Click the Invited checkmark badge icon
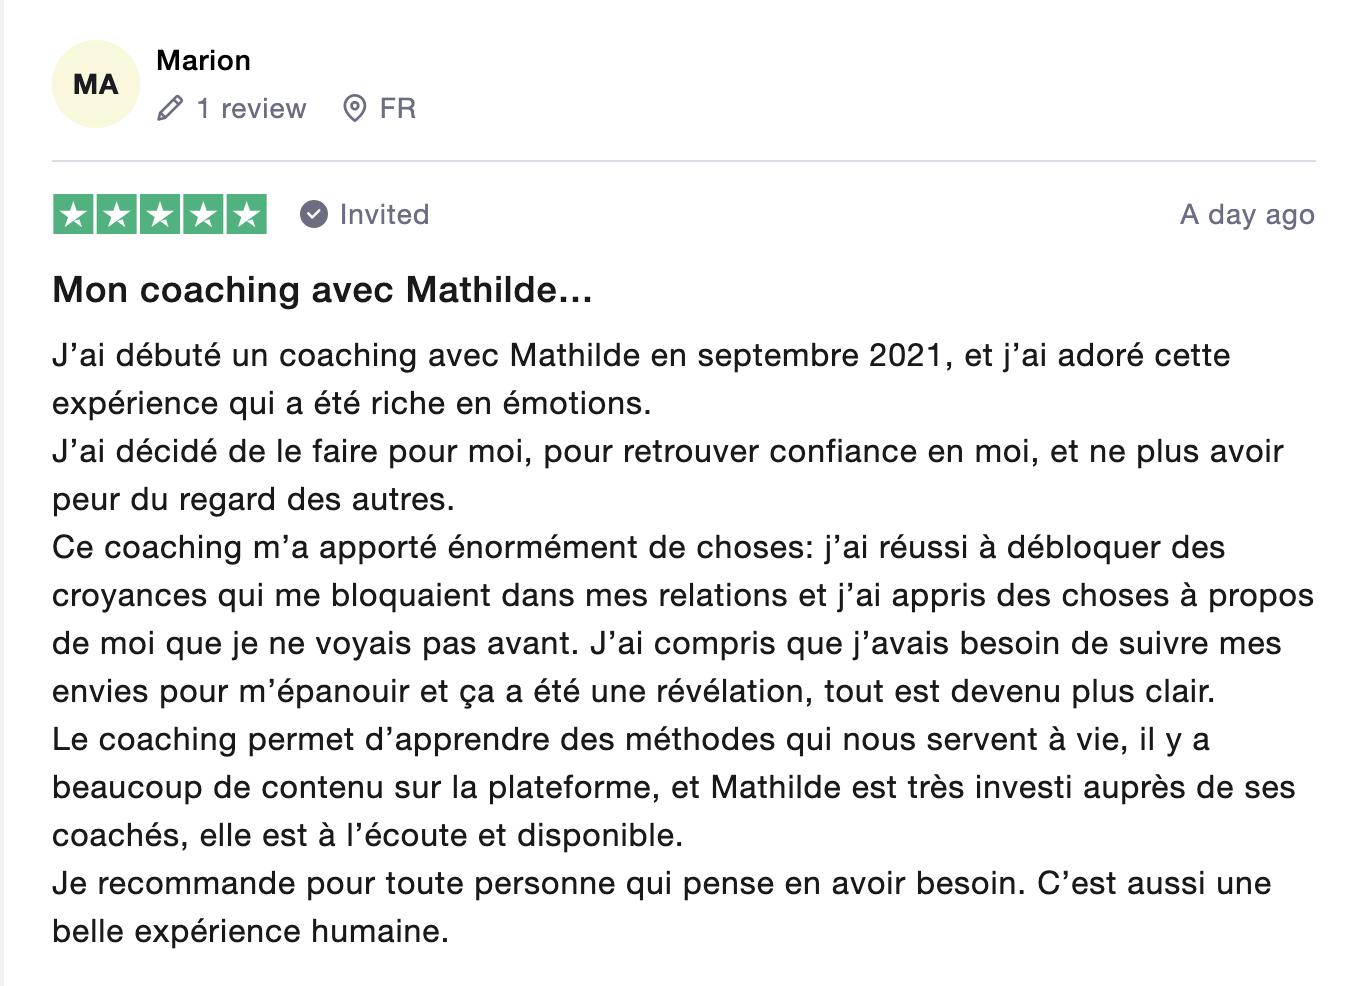Viewport: 1362px width, 986px height. click(314, 214)
